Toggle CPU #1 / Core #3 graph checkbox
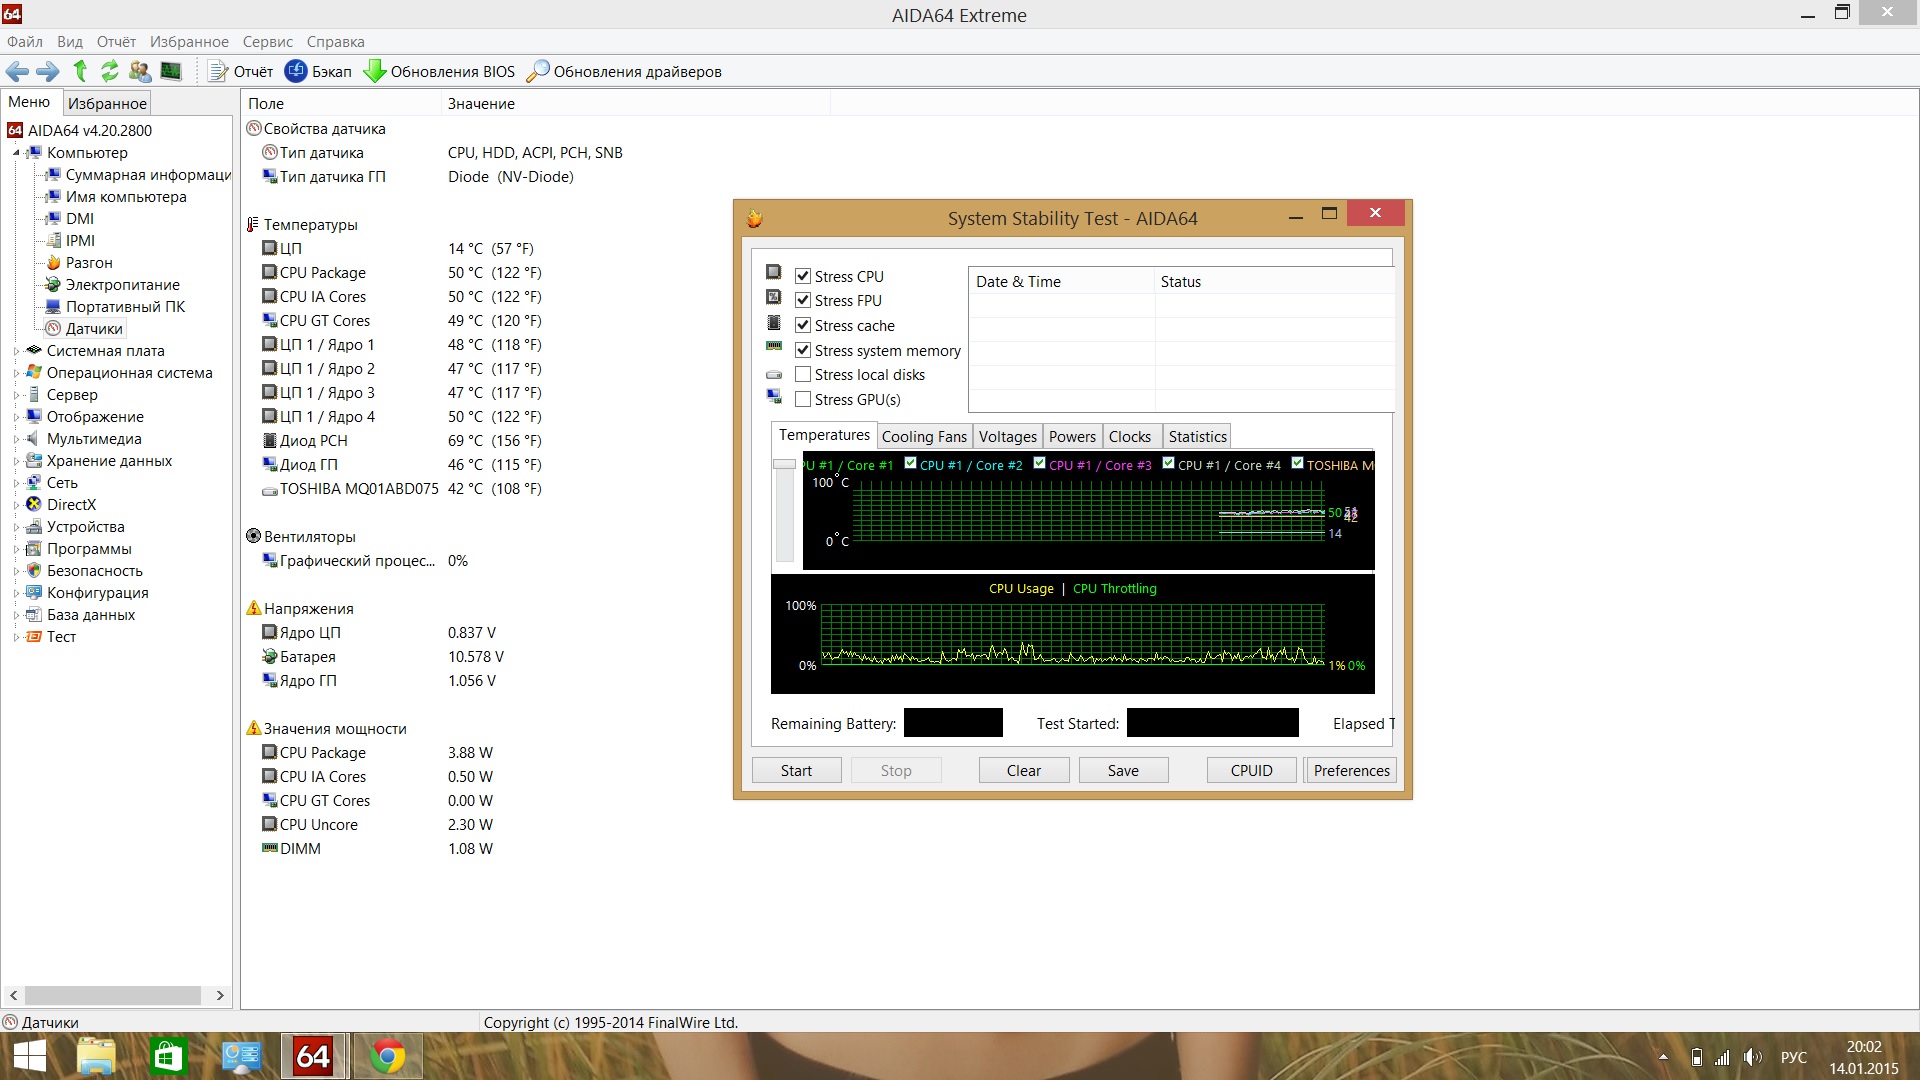Screen dimensions: 1920x1080 tap(1039, 464)
